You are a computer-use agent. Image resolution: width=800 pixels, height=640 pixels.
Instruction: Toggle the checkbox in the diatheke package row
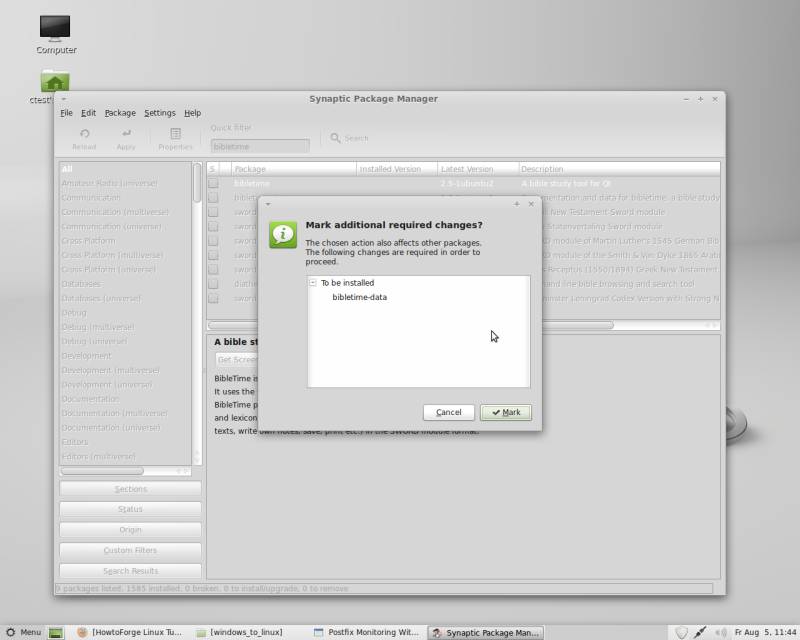213,283
